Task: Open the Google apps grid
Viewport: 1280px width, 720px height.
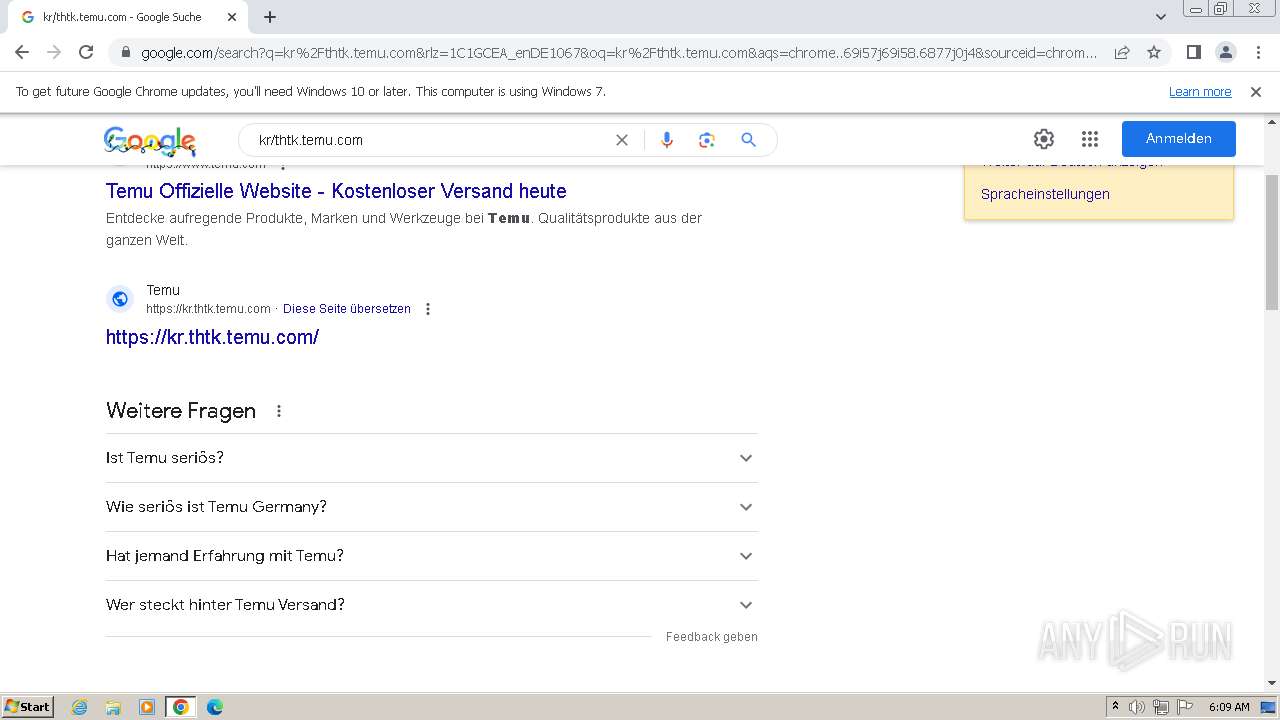Action: click(x=1090, y=139)
